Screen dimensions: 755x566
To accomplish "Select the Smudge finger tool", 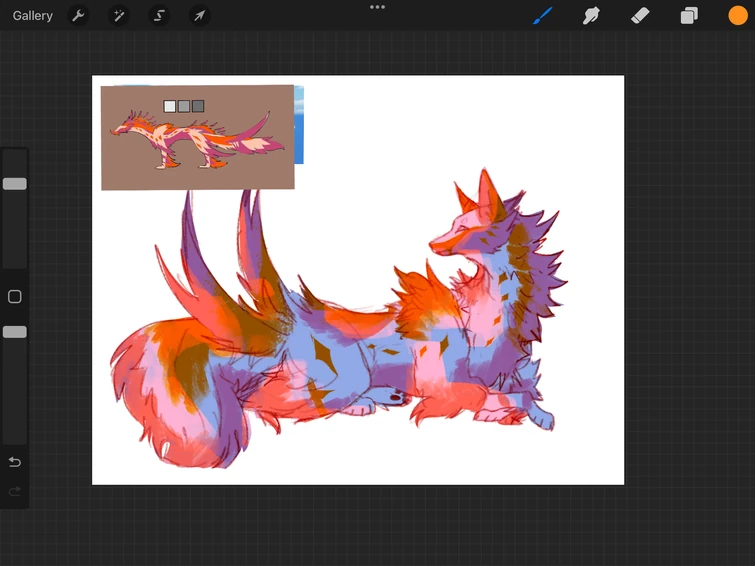I will 592,16.
